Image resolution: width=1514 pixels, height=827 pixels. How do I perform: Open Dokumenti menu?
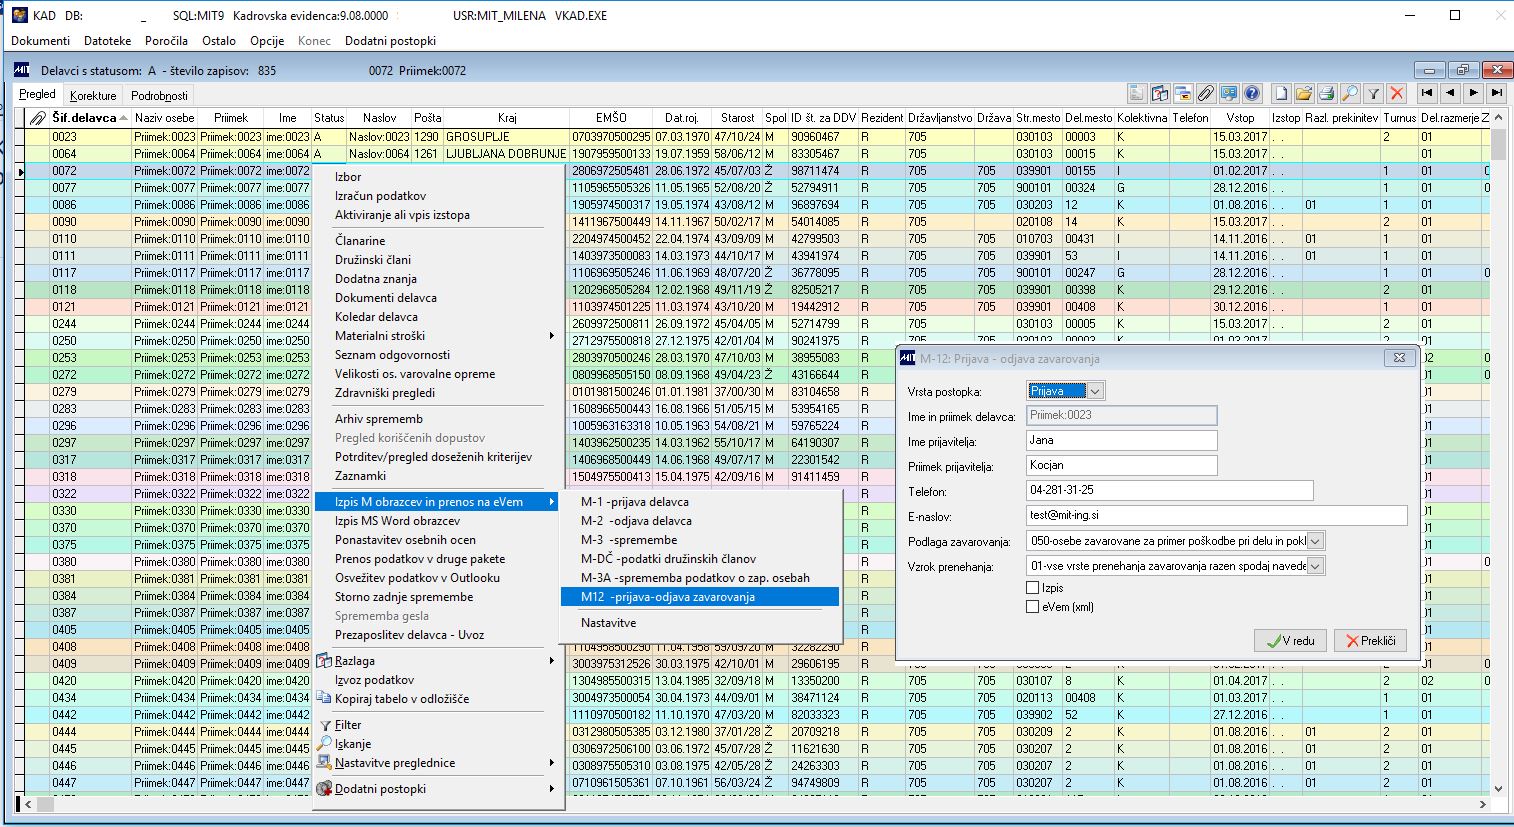(41, 41)
